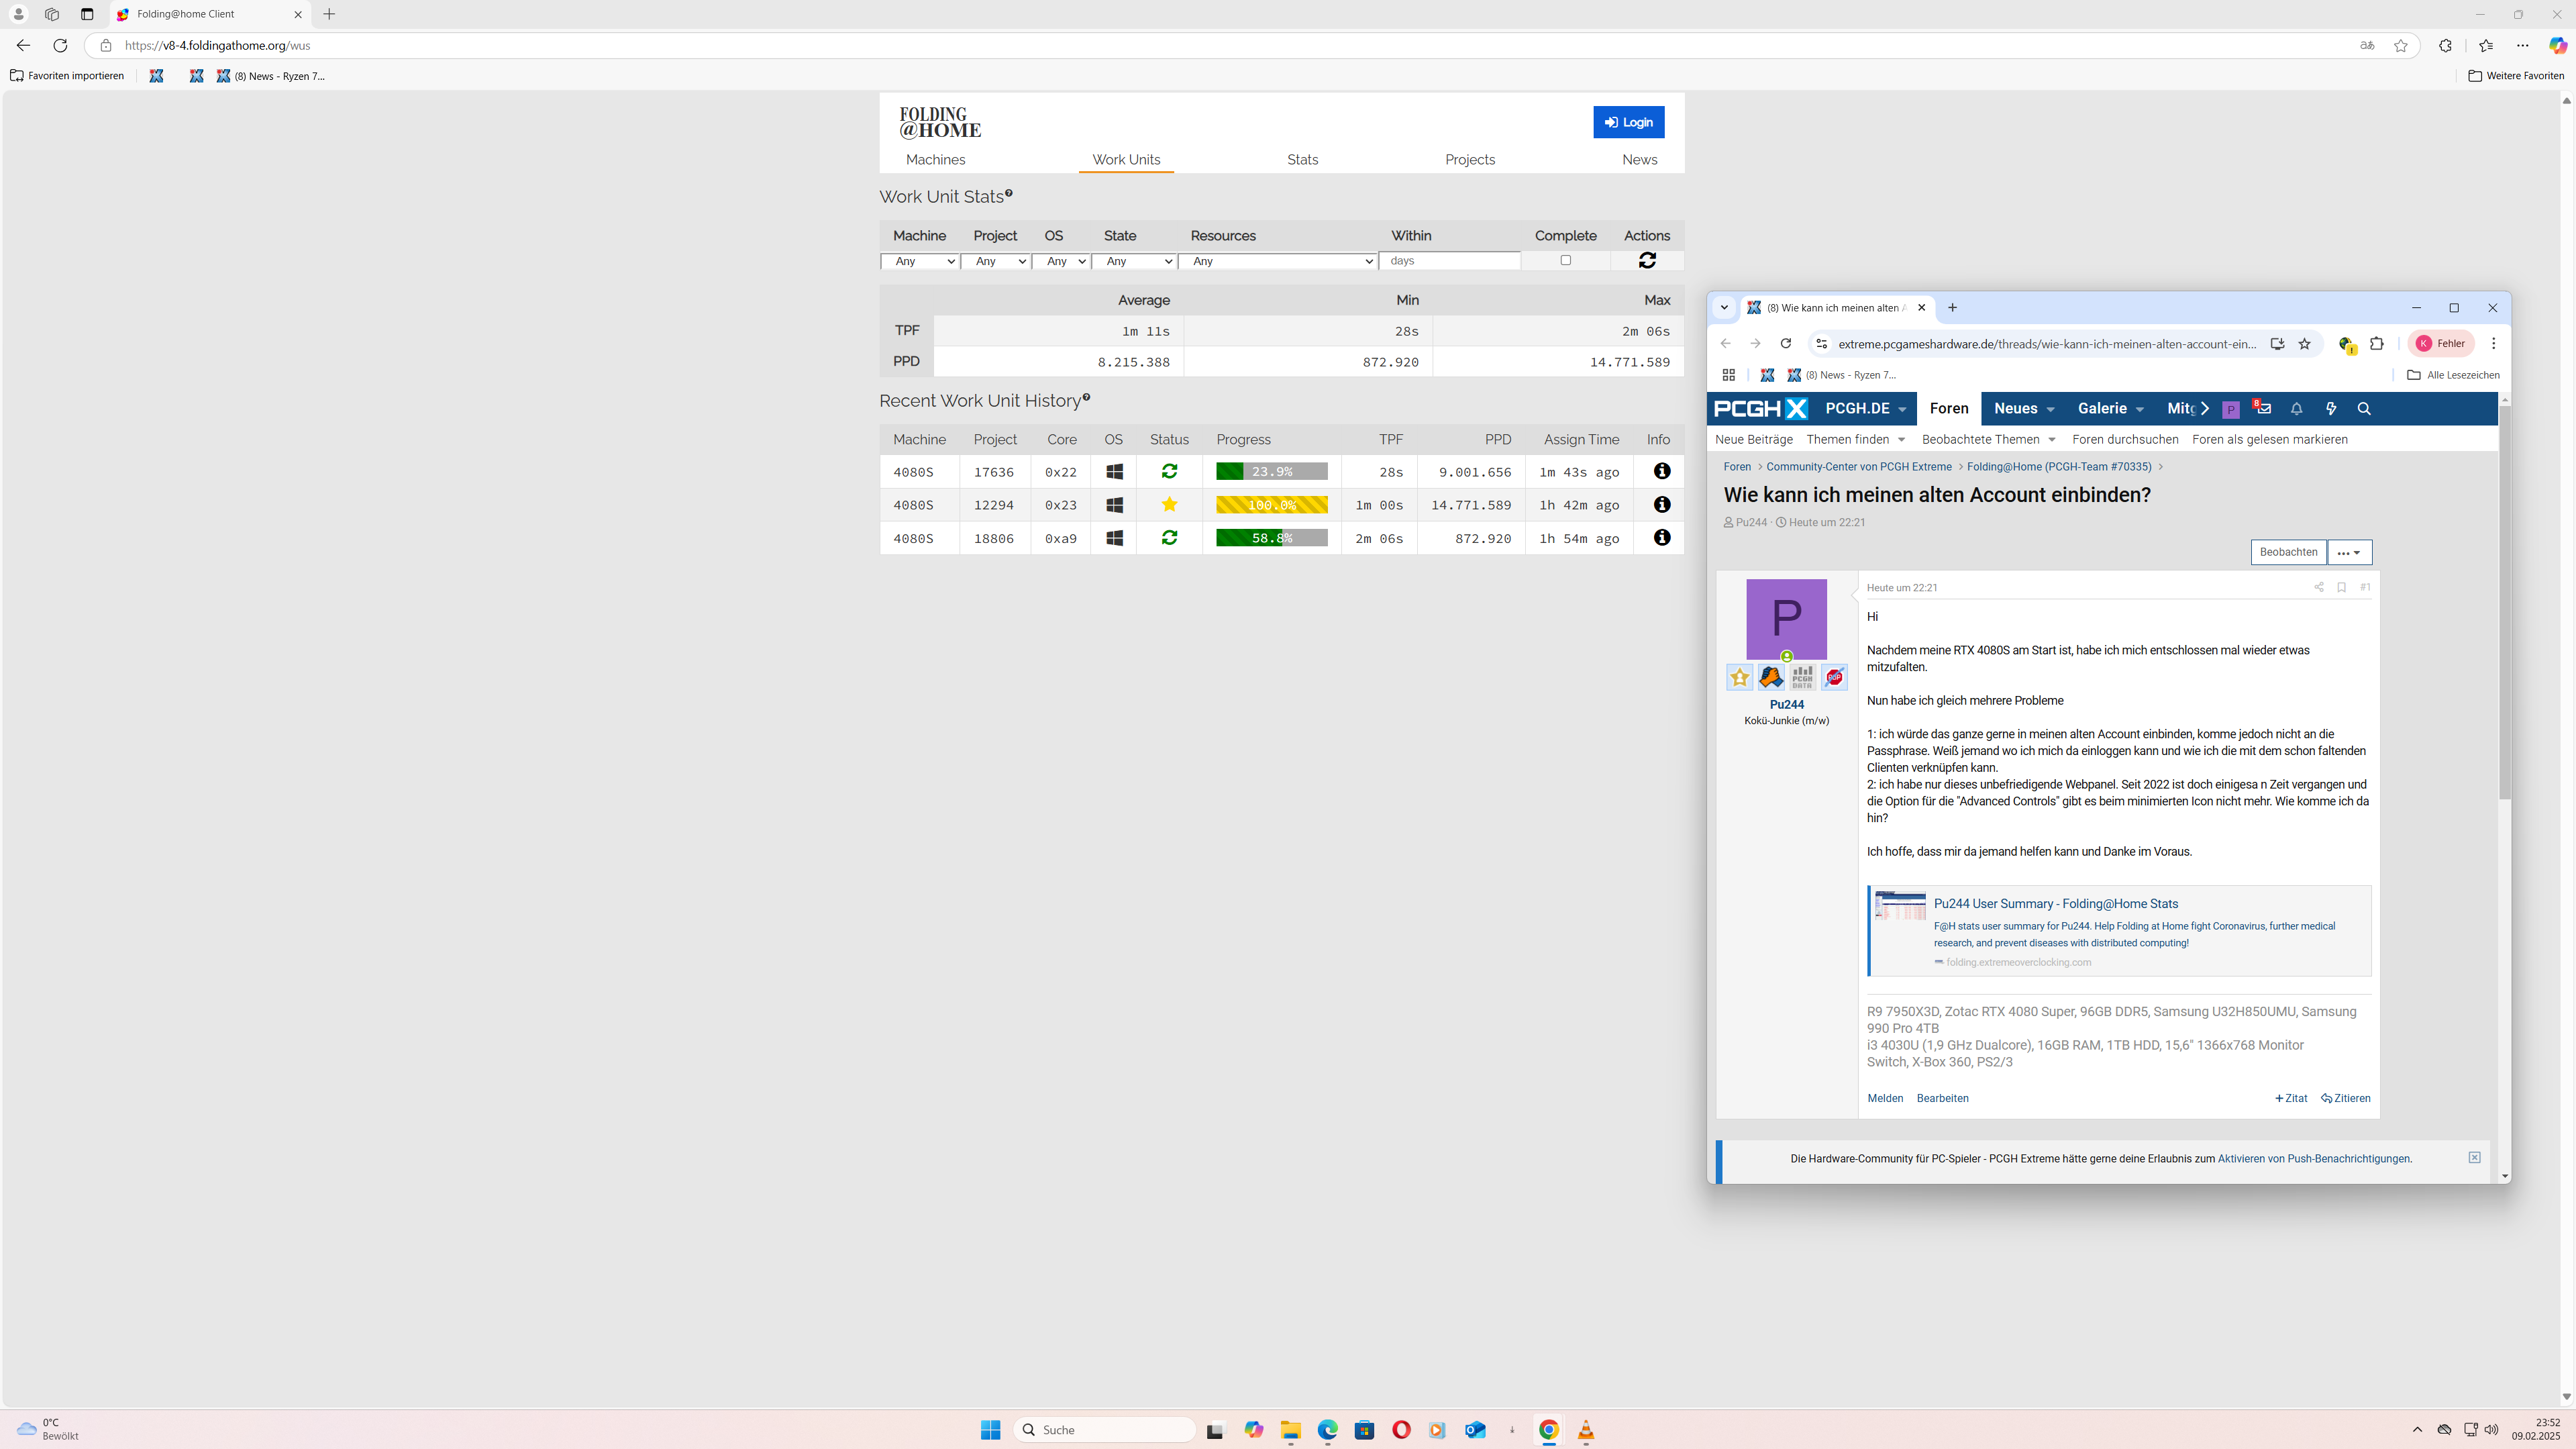2576x1449 pixels.
Task: Bookmark page with Chrome star icon
Action: click(2305, 343)
